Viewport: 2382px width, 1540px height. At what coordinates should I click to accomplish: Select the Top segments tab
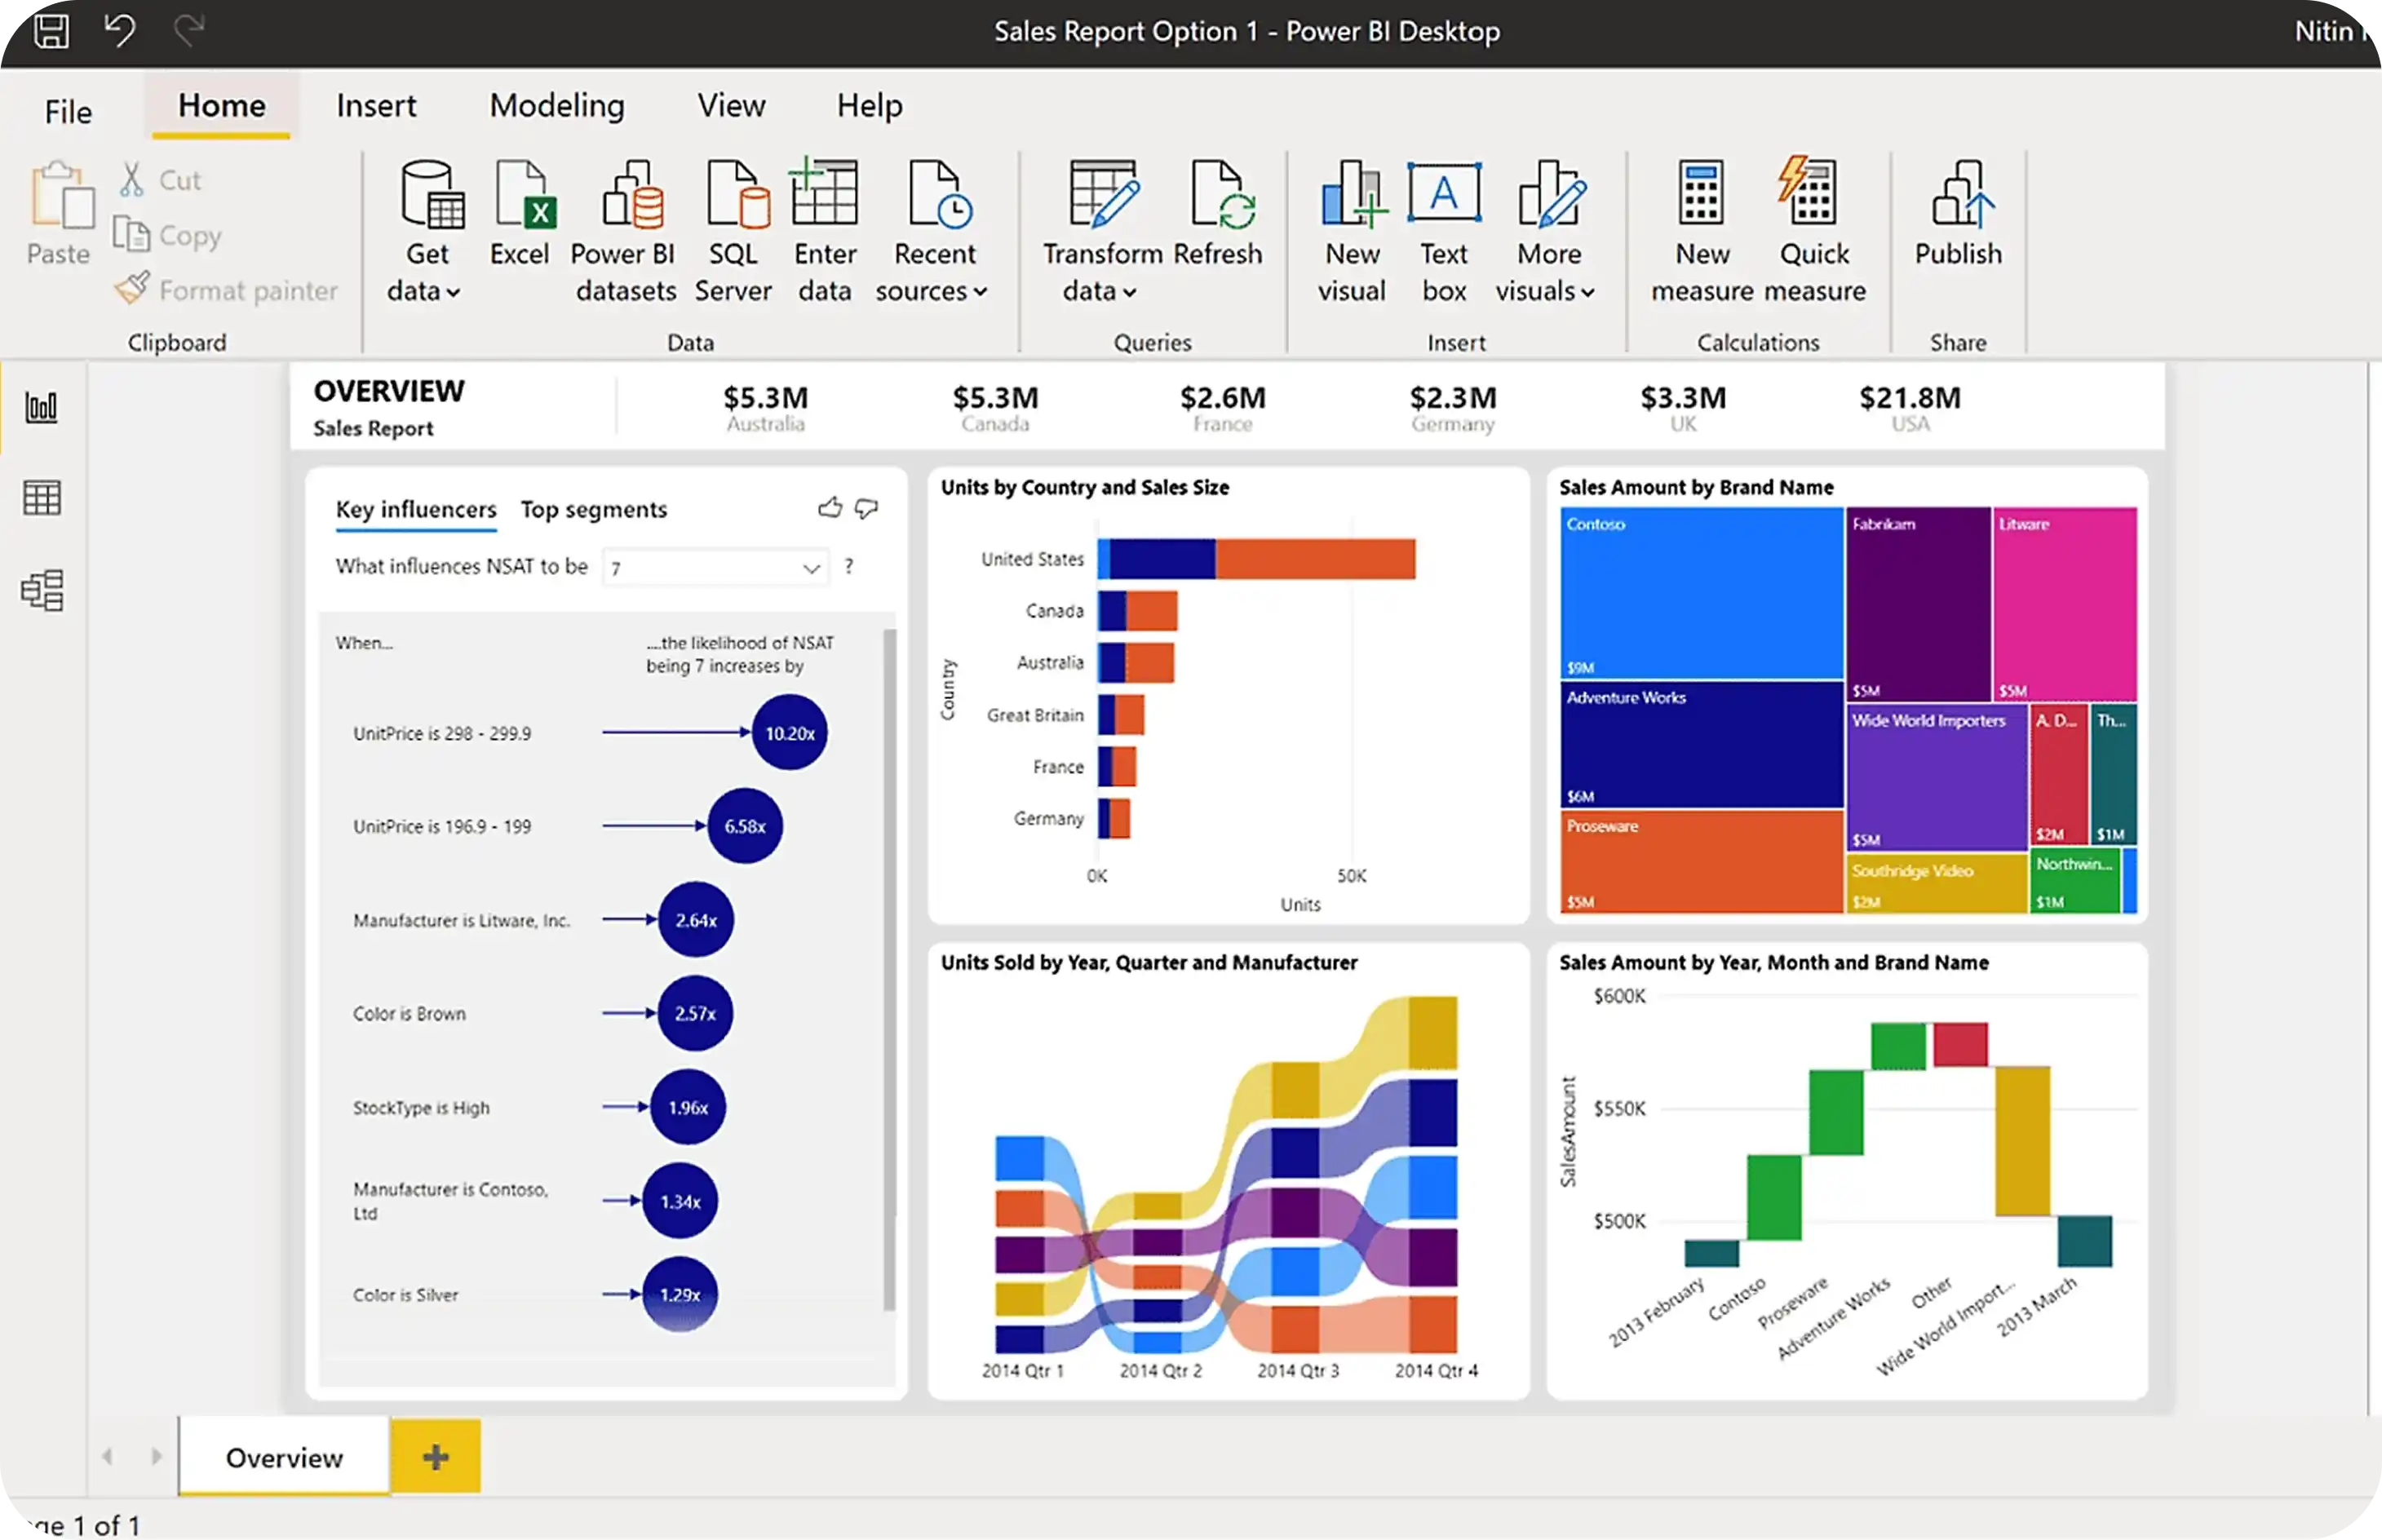tap(593, 509)
